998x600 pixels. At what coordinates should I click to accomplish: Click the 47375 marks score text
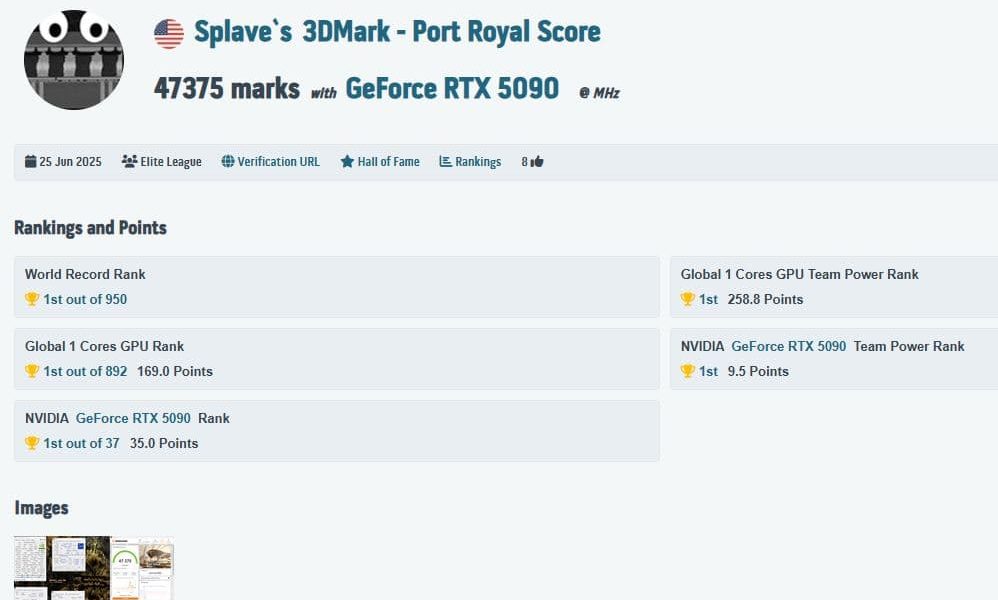pos(227,88)
